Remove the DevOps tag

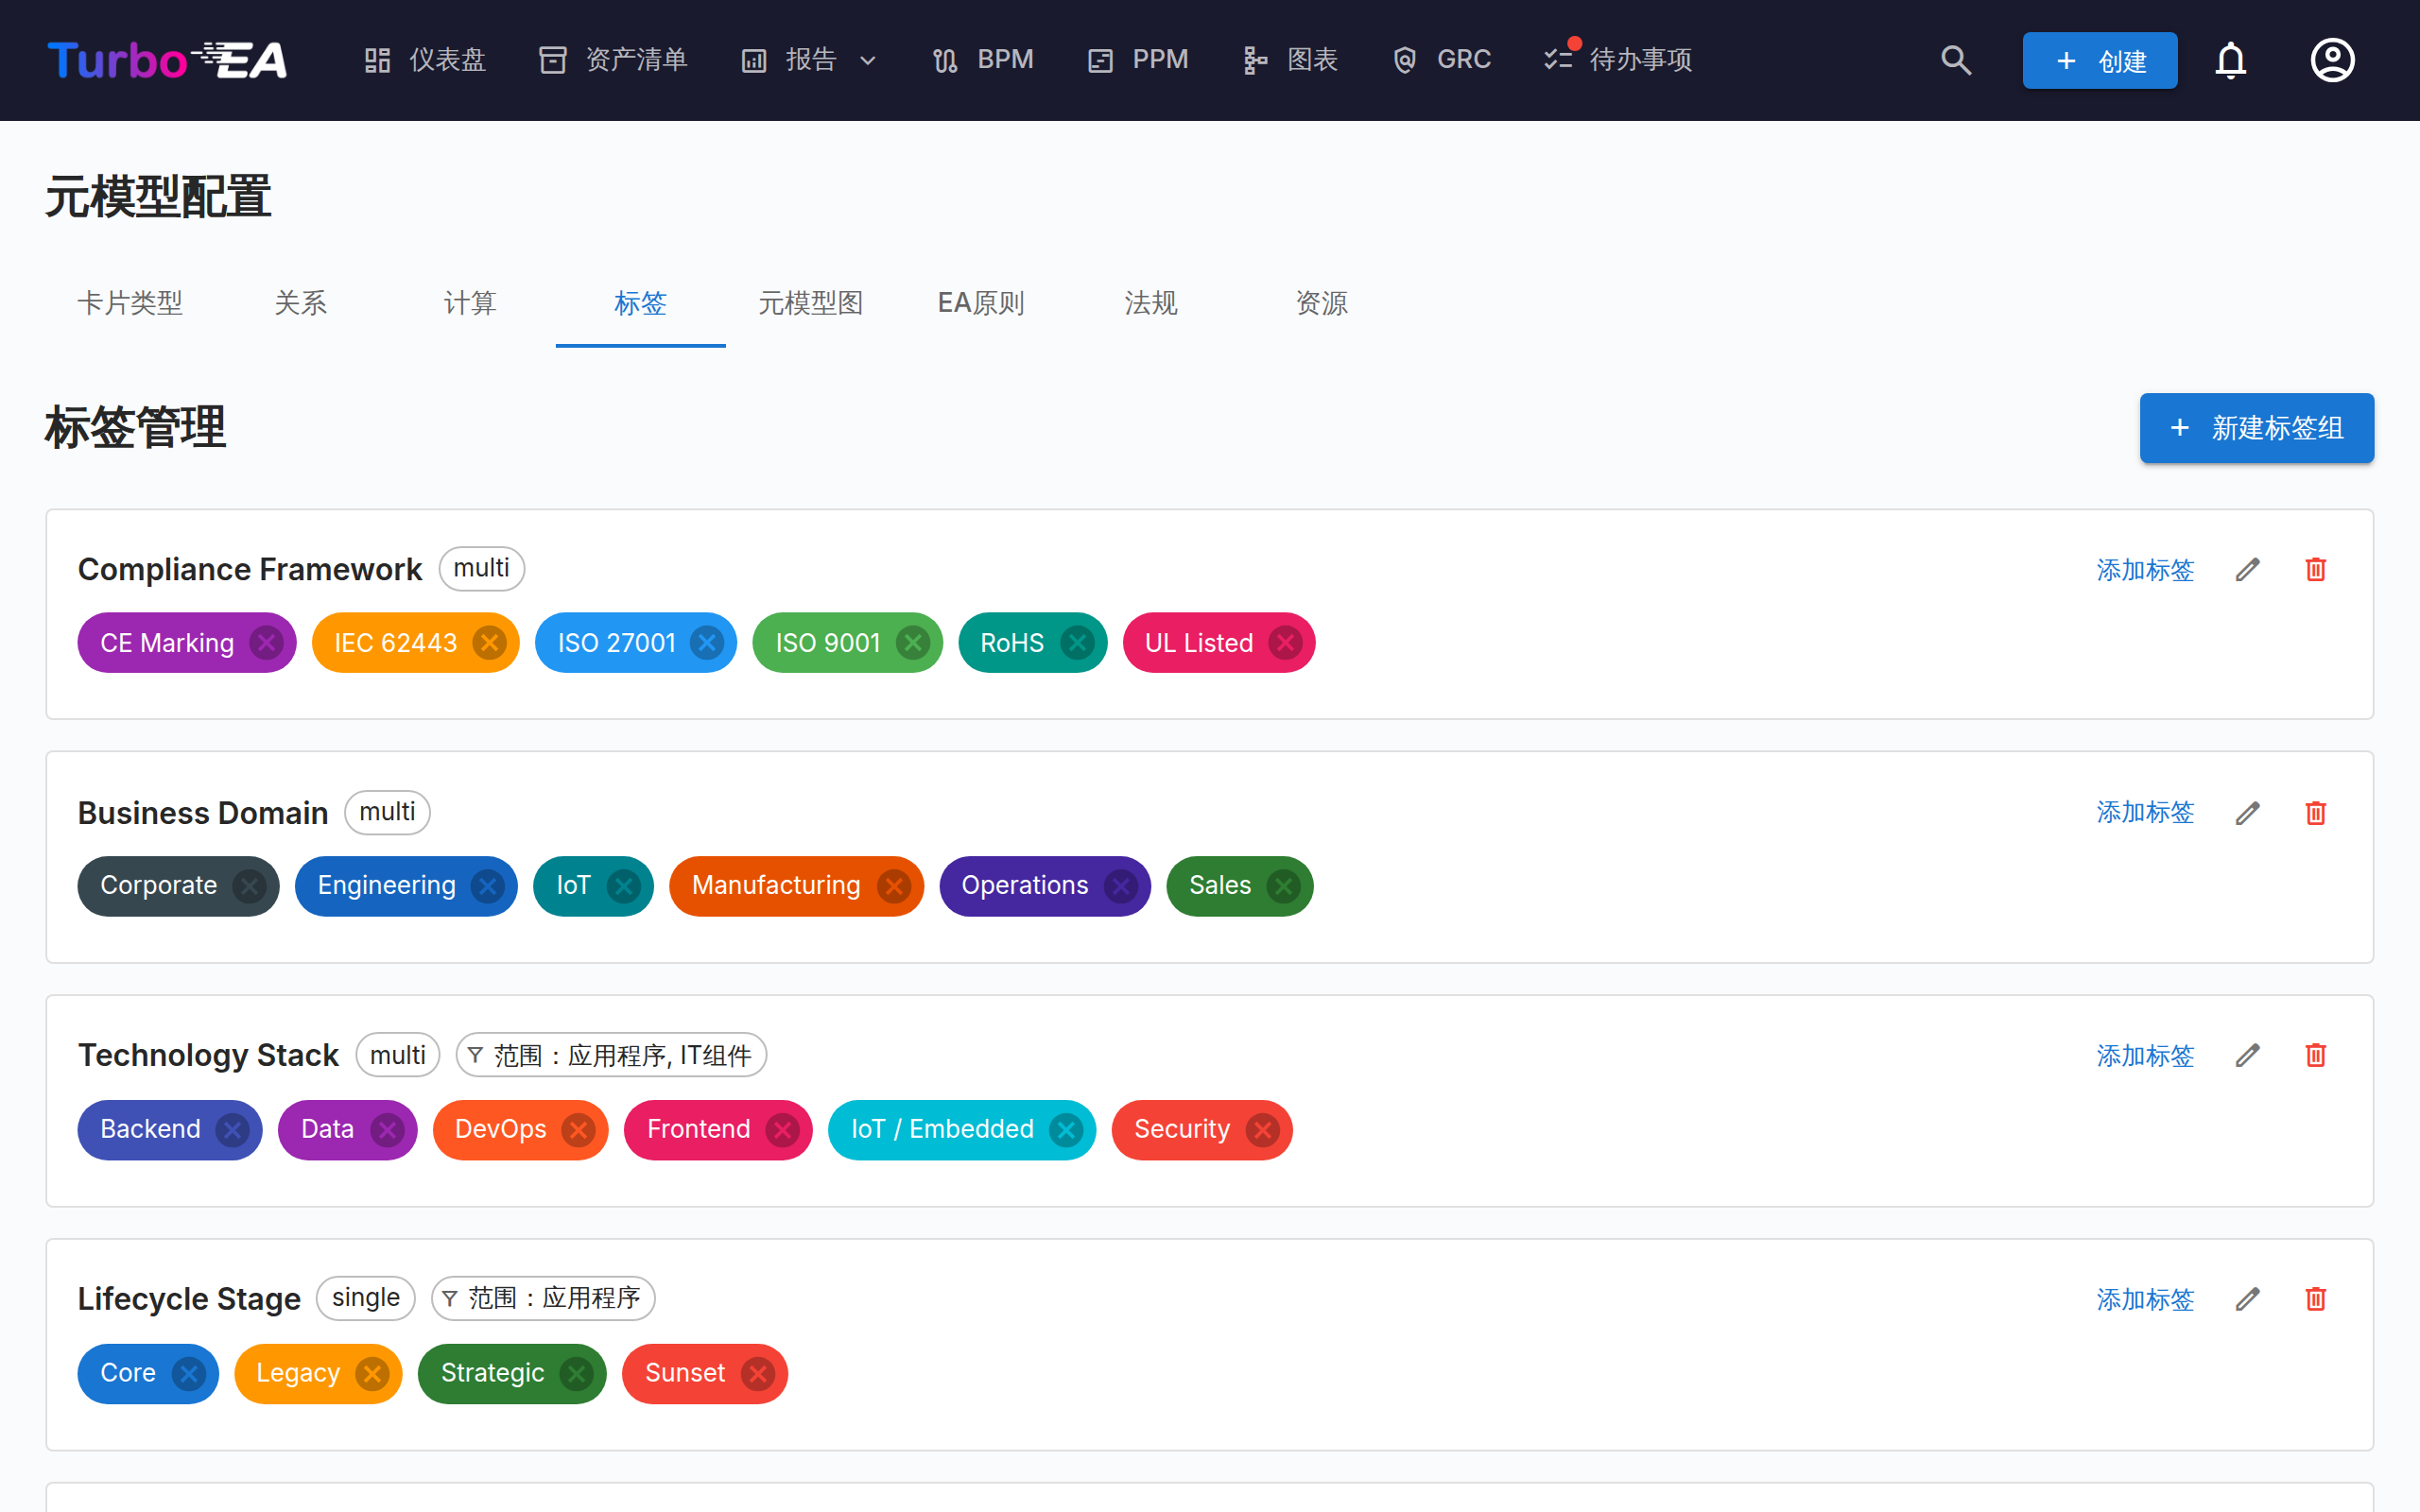[x=578, y=1130]
